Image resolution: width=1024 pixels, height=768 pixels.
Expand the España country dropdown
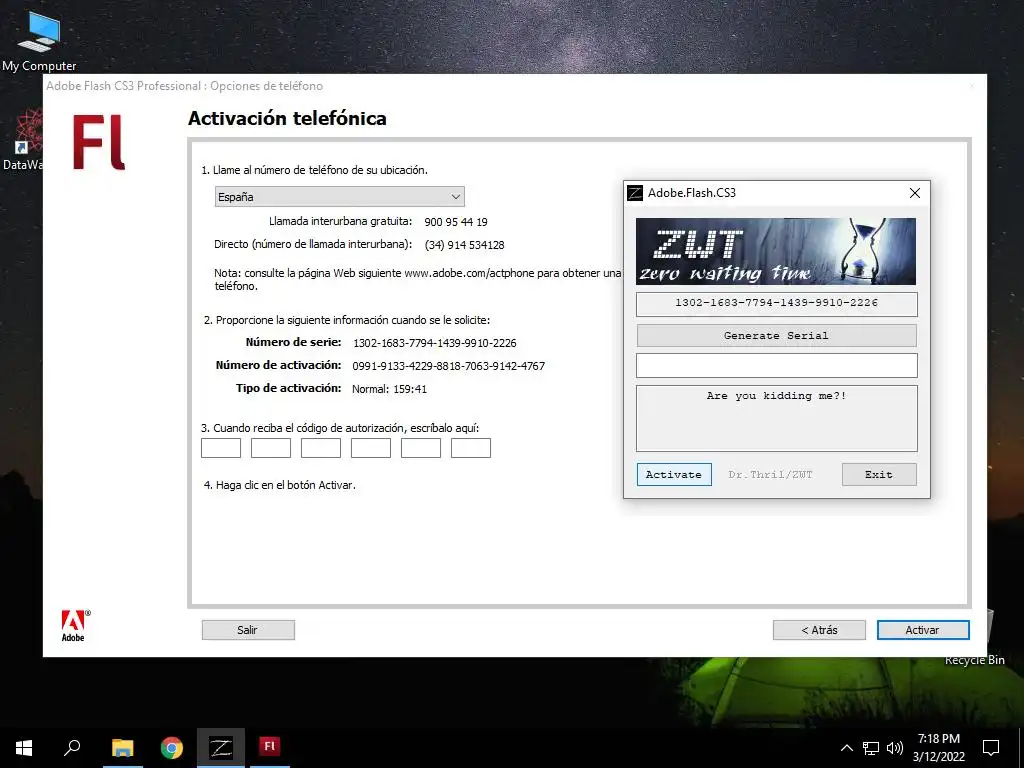pos(340,197)
